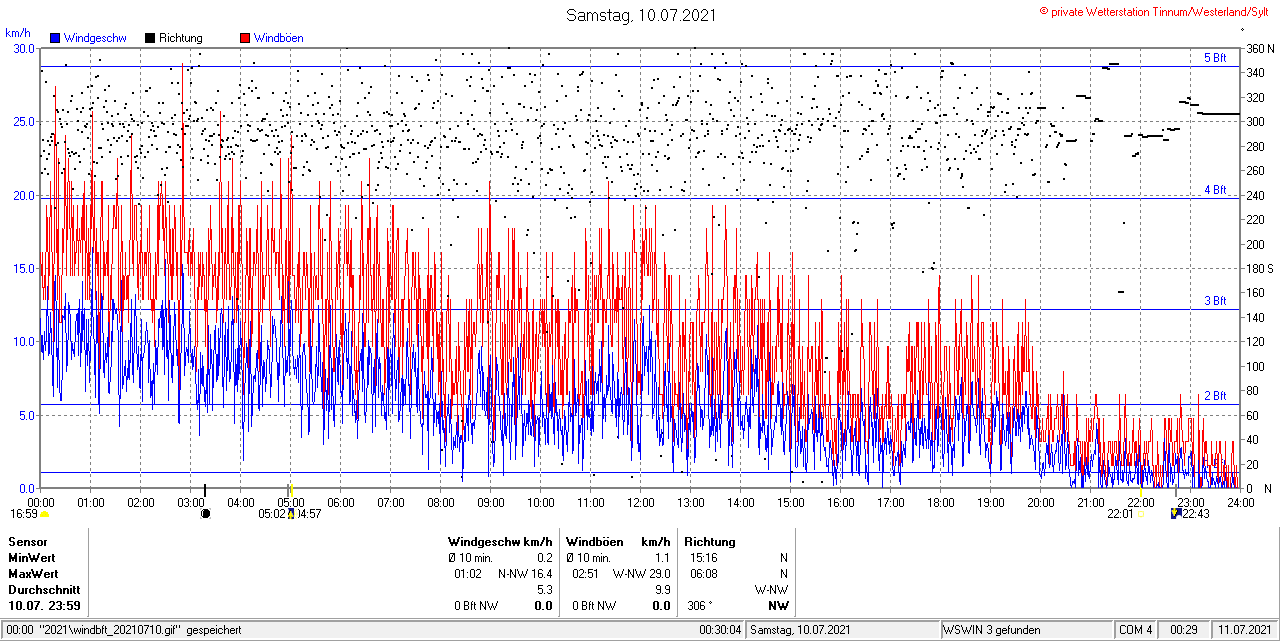Click the MaxWert row header
The image size is (1280, 641).
[33, 574]
